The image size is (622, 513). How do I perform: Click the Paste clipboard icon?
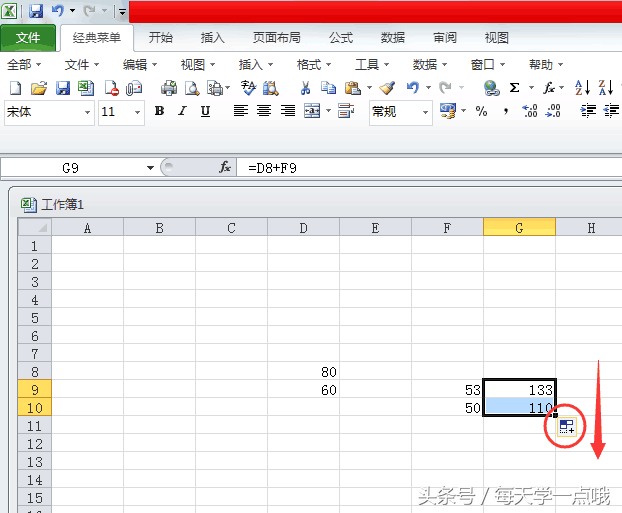[353, 88]
